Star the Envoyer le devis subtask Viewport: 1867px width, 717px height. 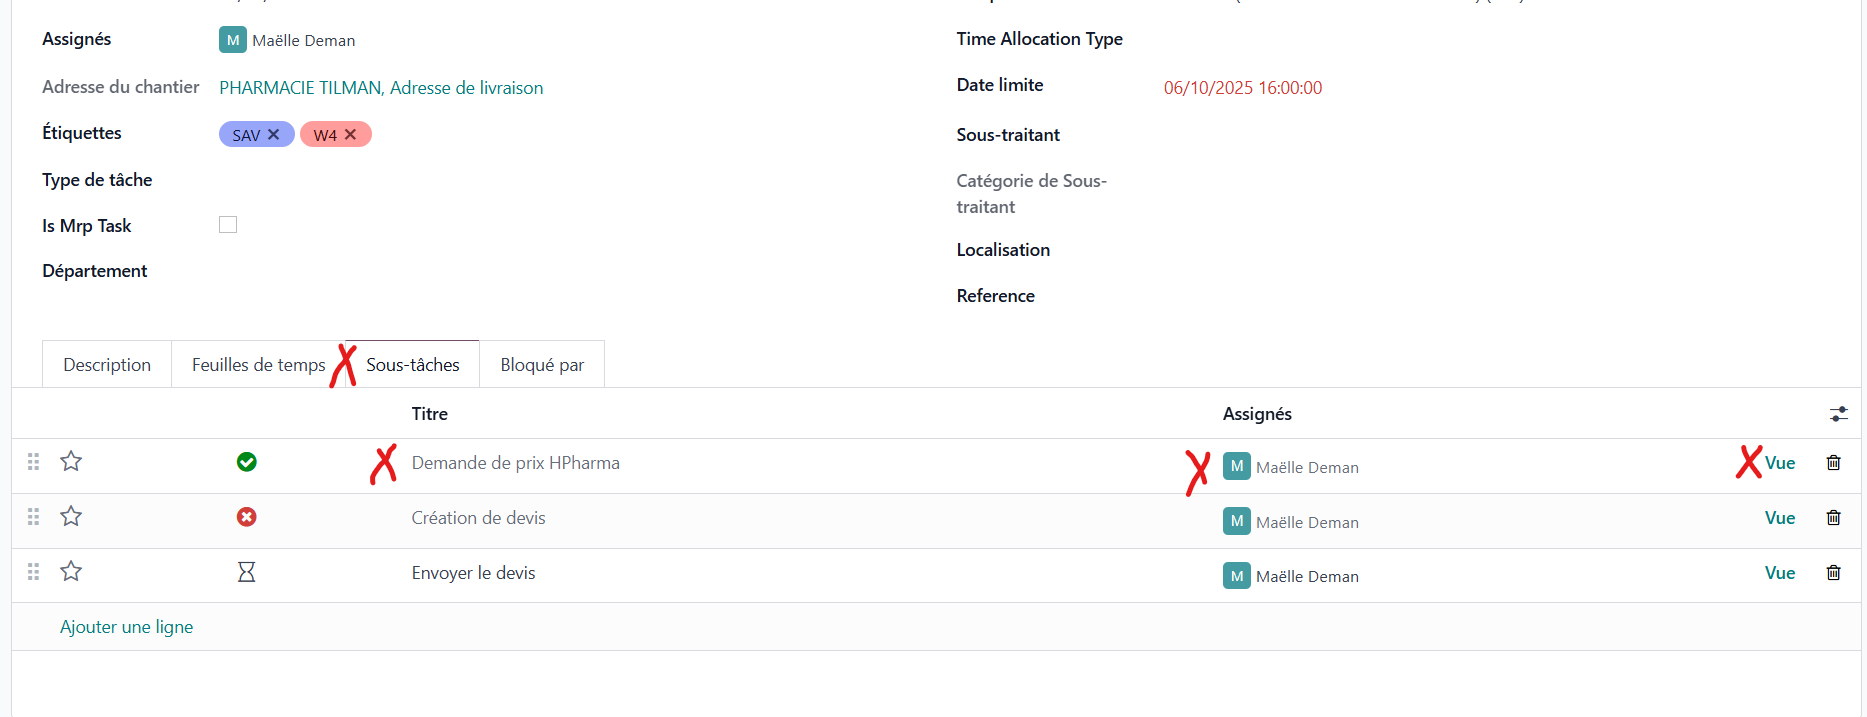pos(71,571)
